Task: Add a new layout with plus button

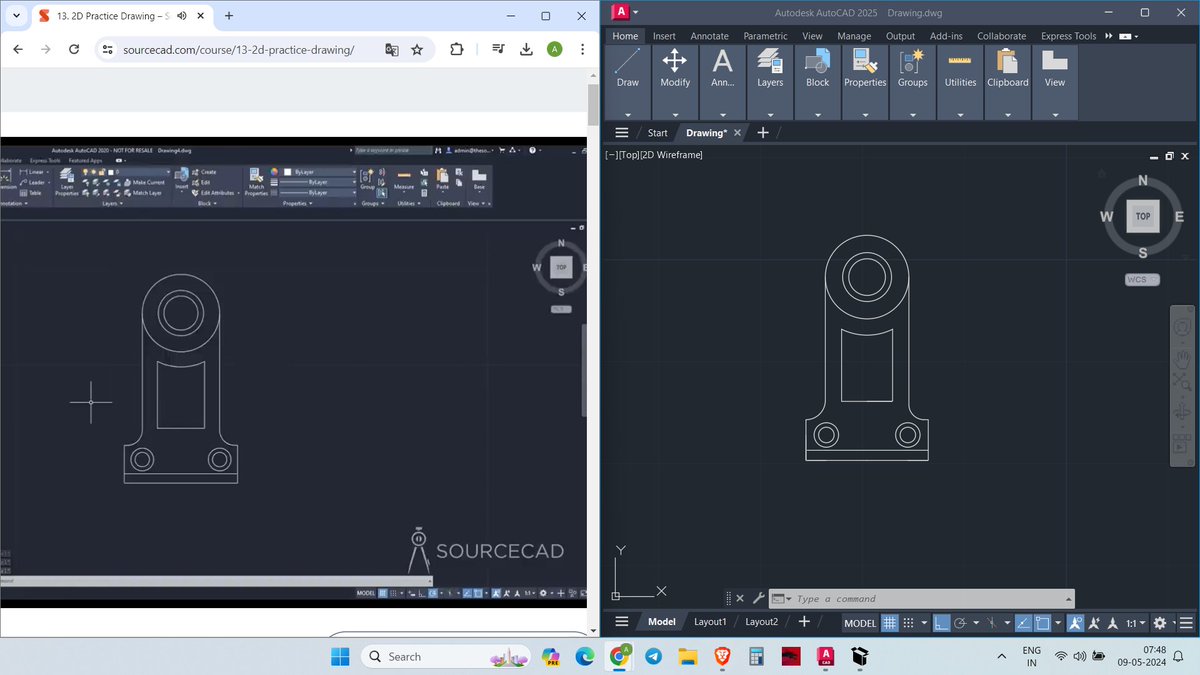Action: tap(804, 622)
